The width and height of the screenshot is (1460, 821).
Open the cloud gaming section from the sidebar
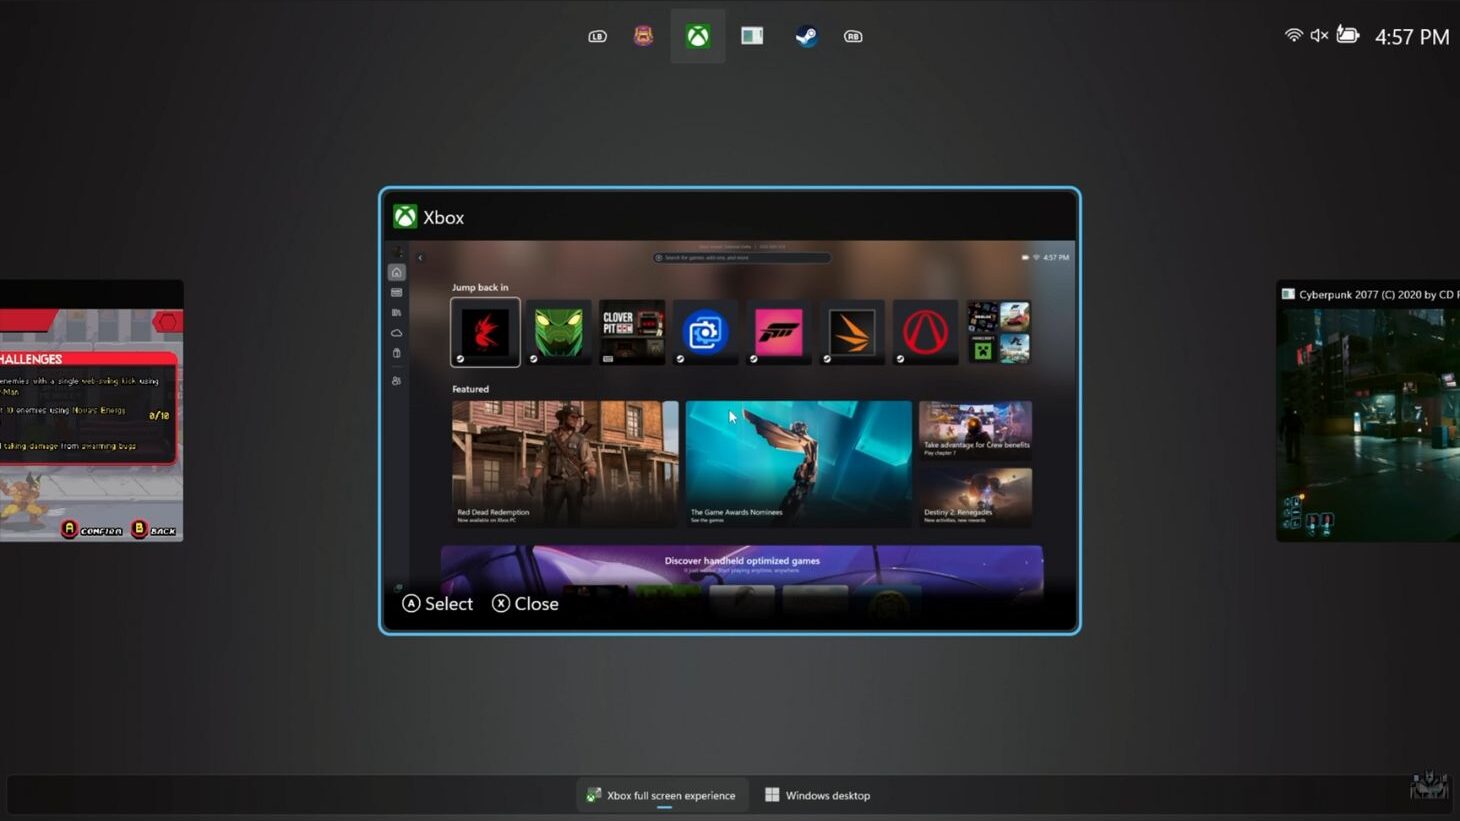point(396,332)
